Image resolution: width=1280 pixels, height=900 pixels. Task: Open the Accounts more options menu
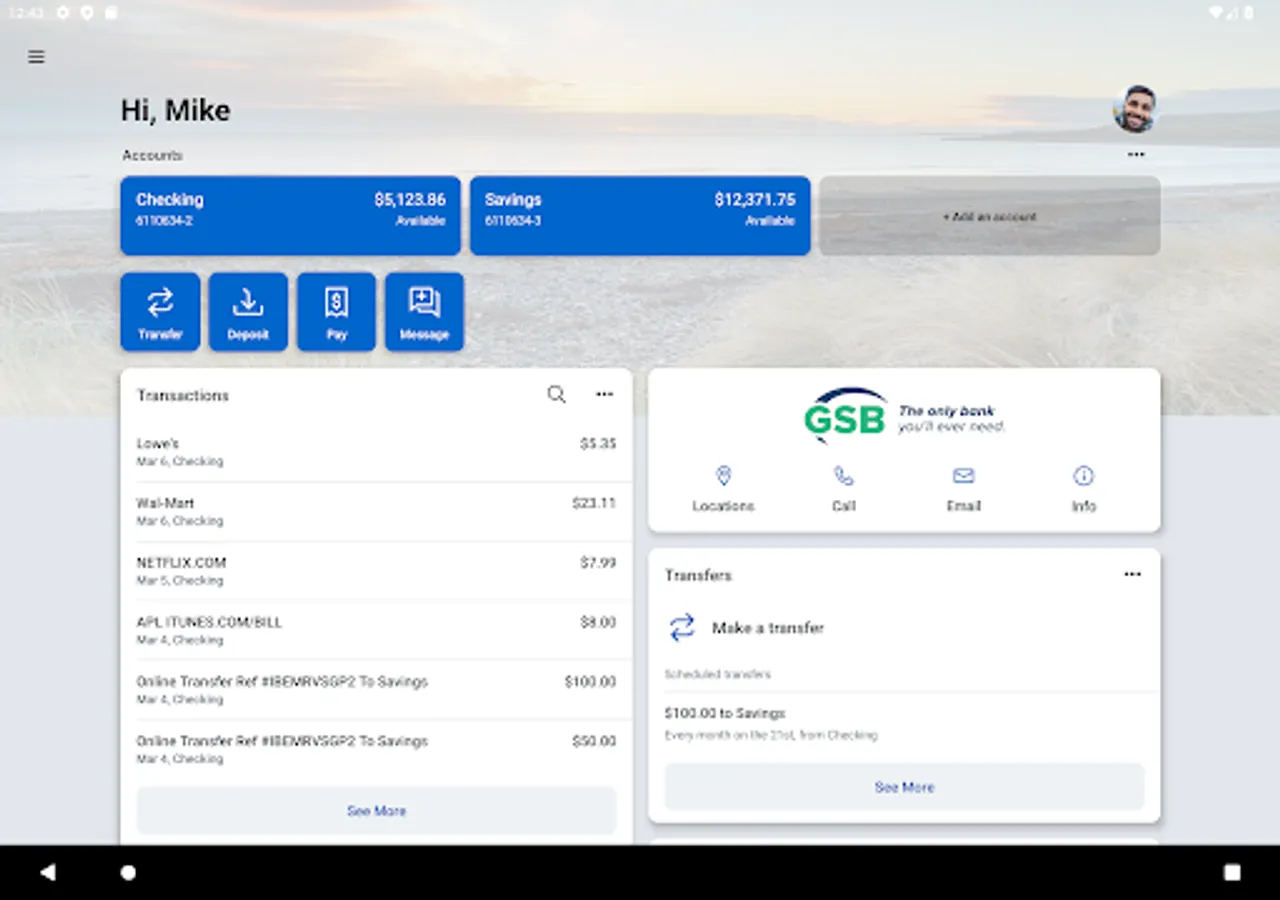[1136, 155]
